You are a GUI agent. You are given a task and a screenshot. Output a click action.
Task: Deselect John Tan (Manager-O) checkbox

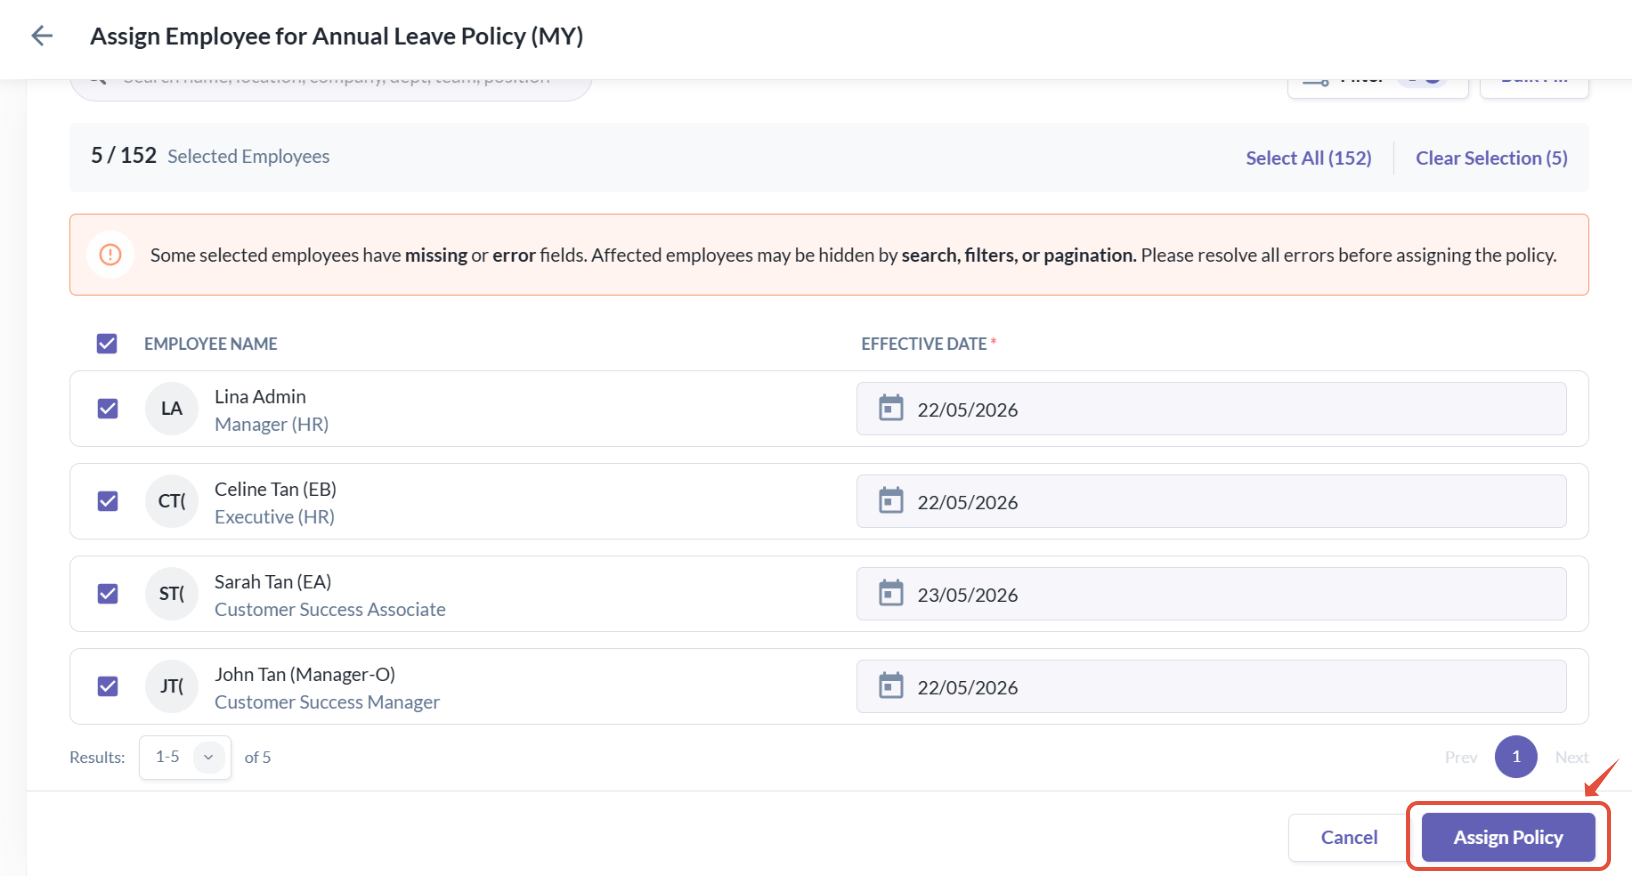[x=108, y=686]
